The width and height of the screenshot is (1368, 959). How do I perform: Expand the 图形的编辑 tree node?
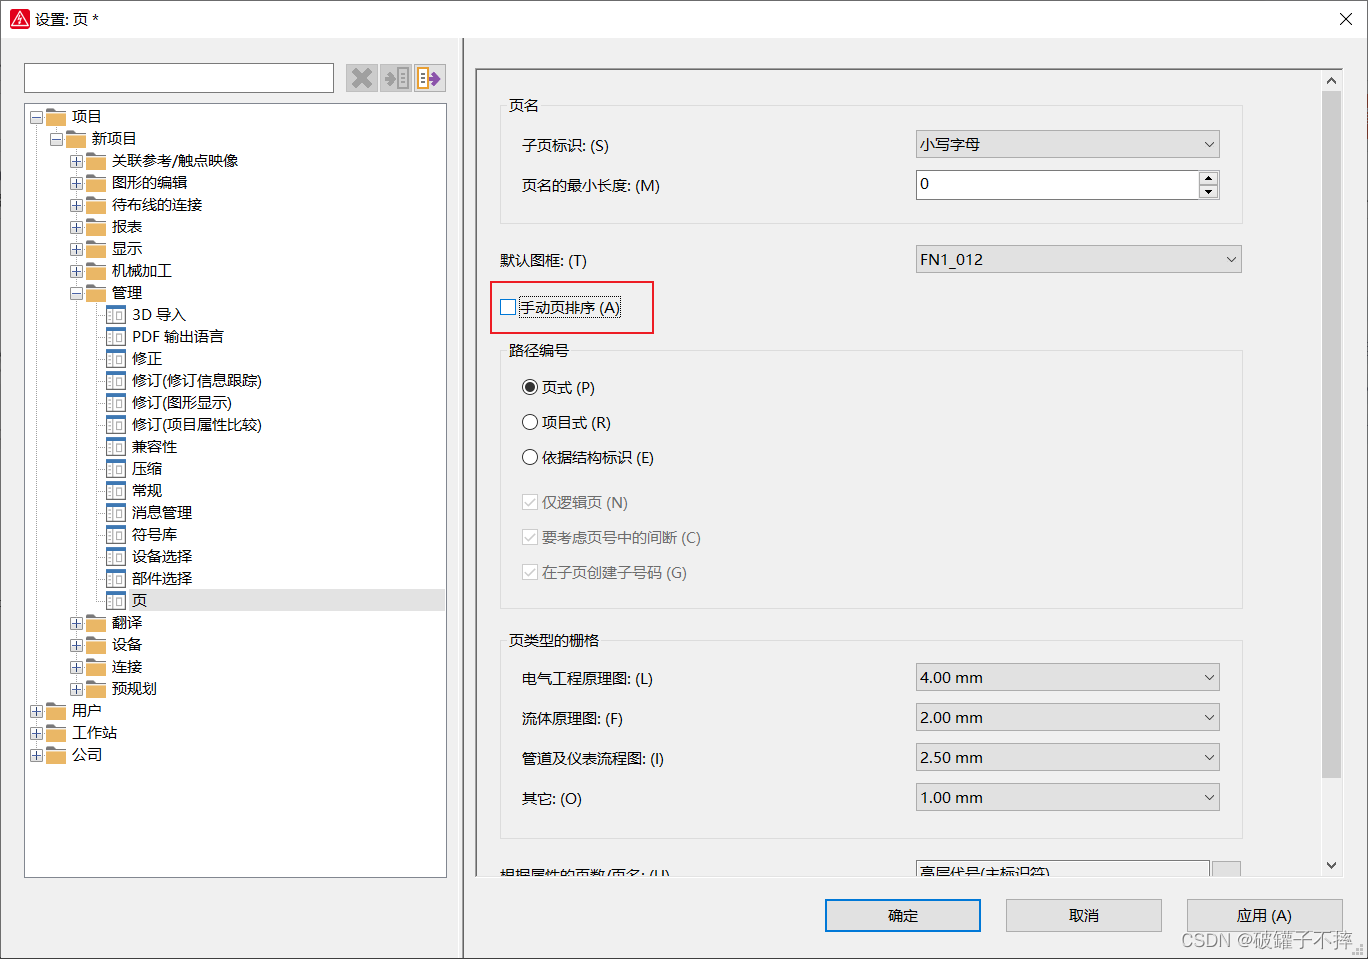76,183
